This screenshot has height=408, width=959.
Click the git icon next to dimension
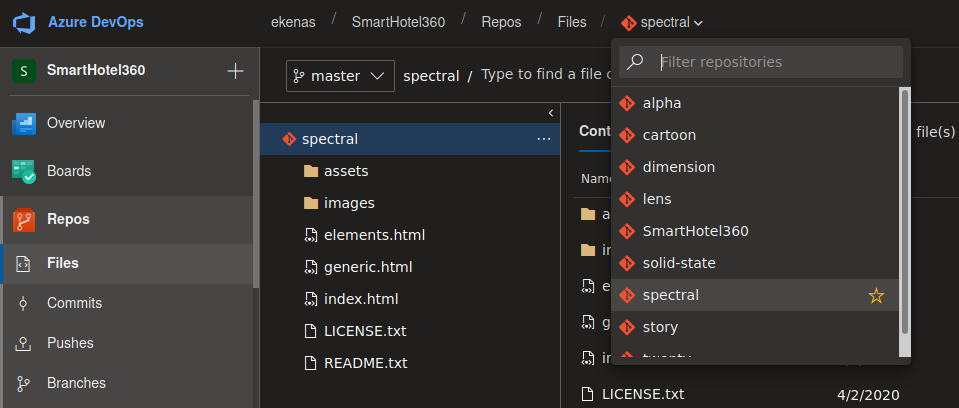(x=627, y=167)
